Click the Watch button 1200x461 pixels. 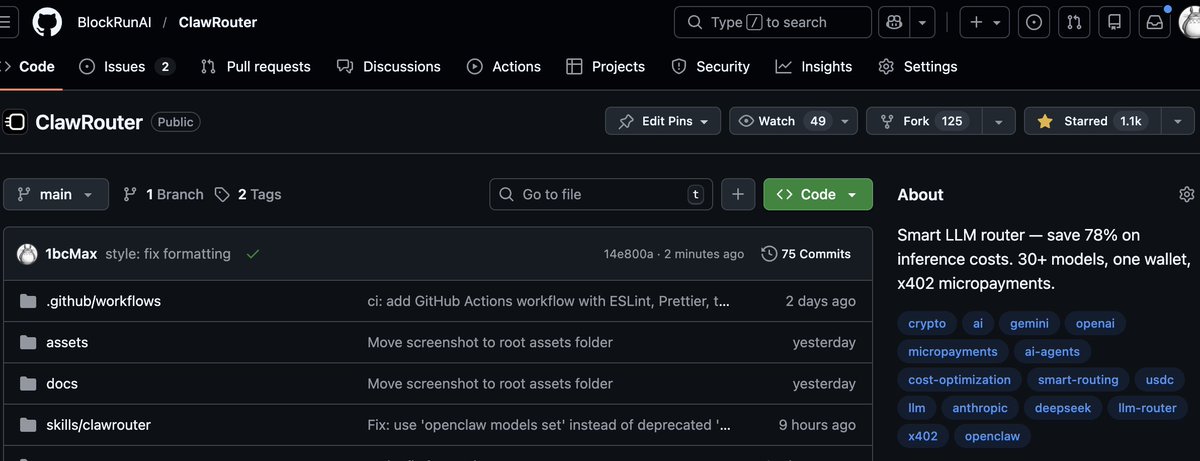782,121
